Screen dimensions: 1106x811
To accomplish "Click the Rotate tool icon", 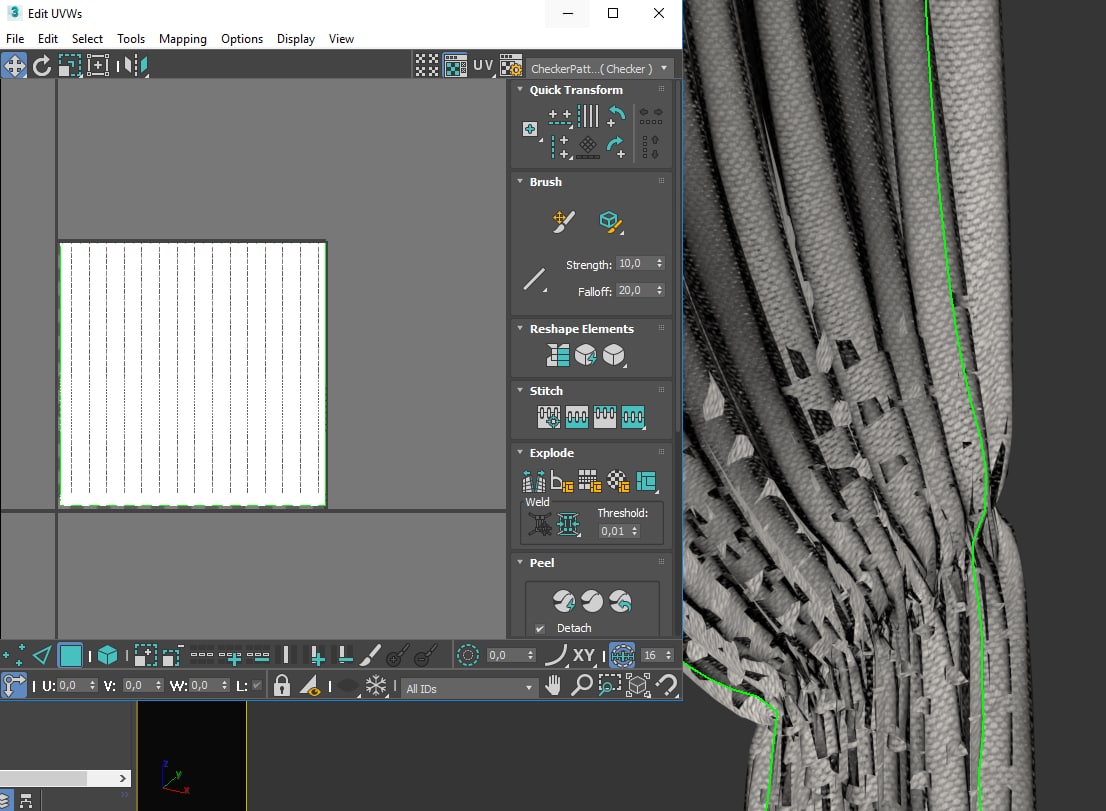I will [x=42, y=66].
